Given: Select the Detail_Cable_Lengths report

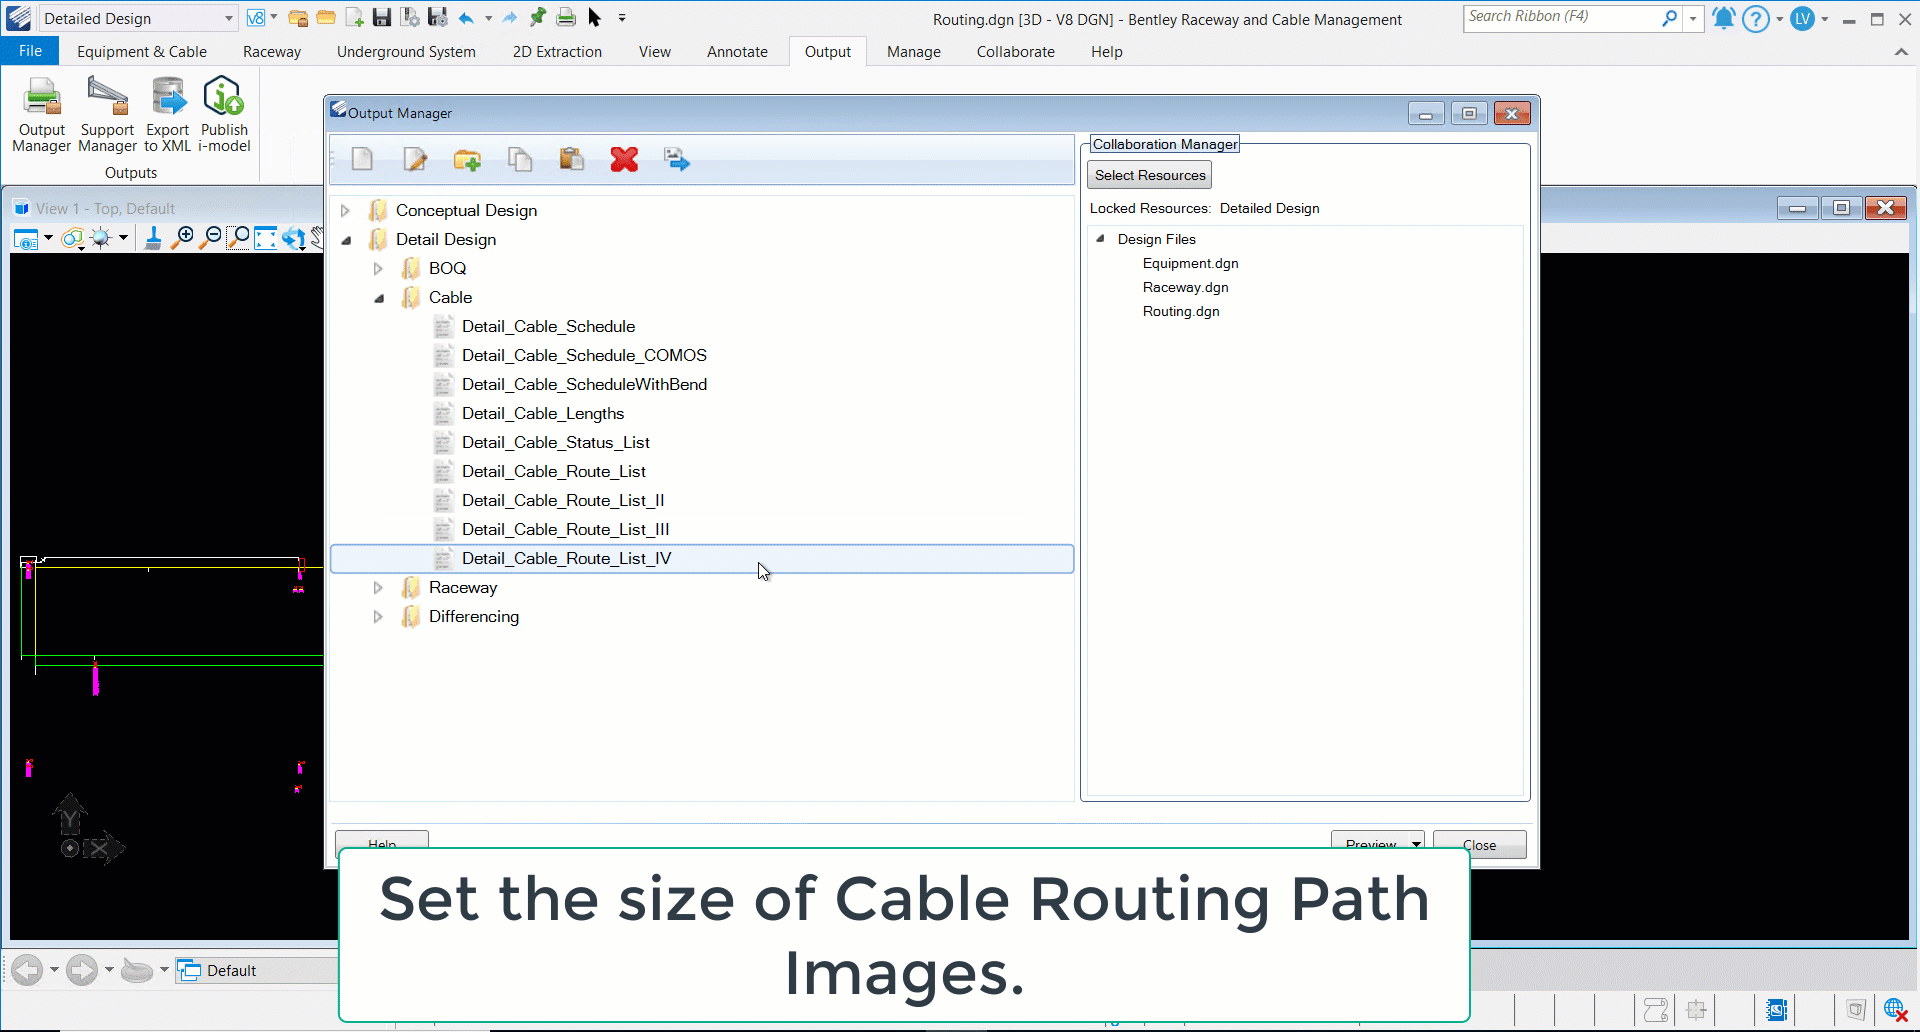Looking at the screenshot, I should [543, 414].
